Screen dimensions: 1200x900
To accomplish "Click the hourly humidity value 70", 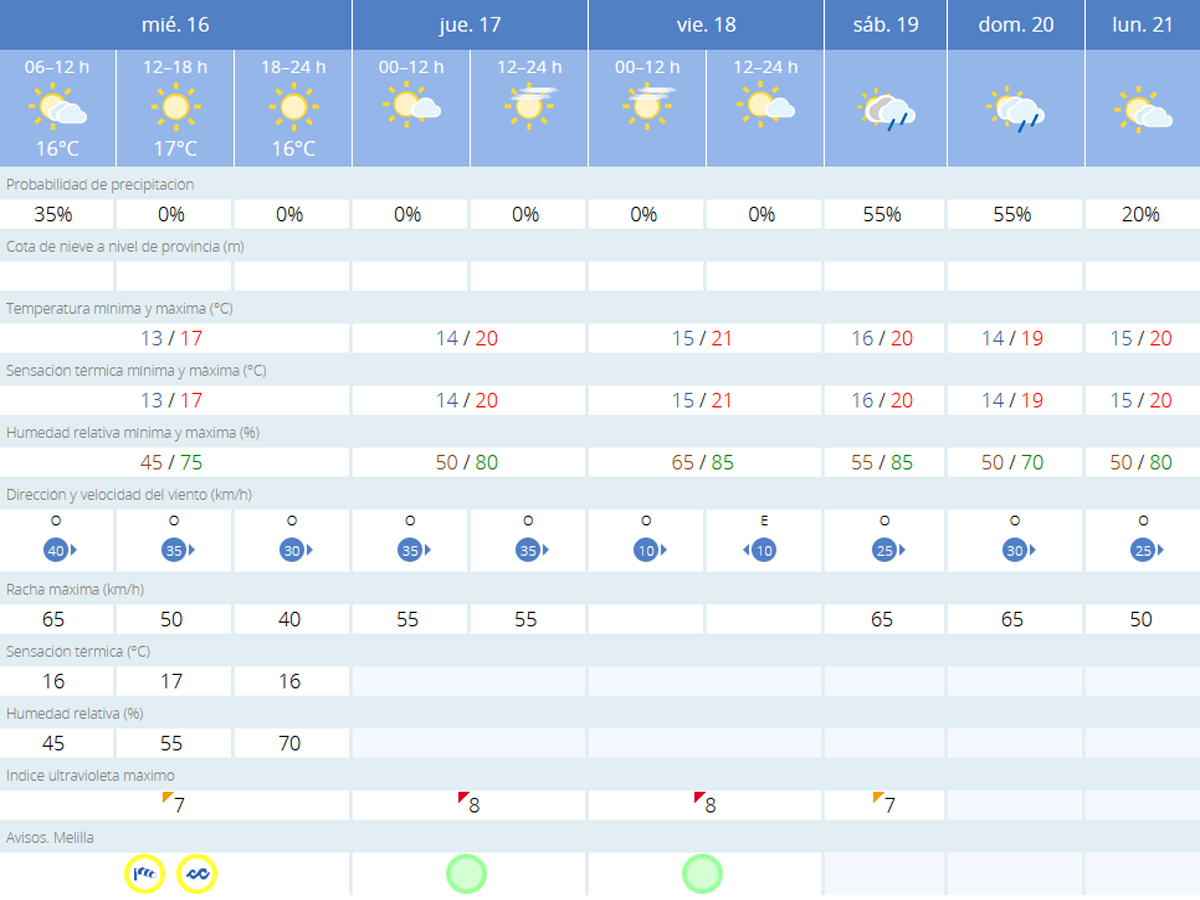I will pos(289,743).
